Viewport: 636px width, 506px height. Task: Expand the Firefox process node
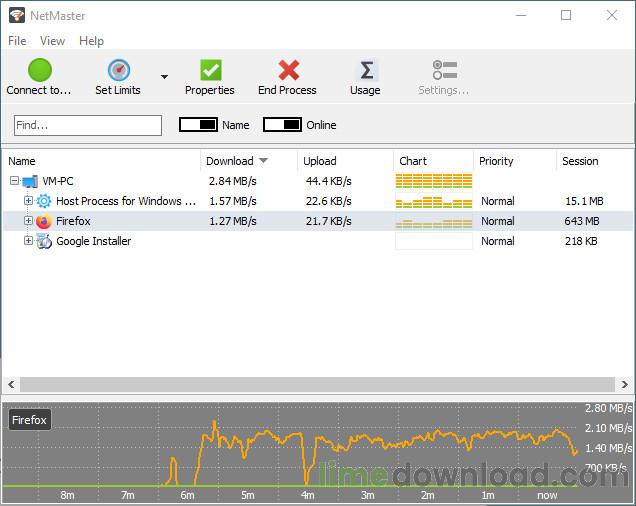pos(29,221)
